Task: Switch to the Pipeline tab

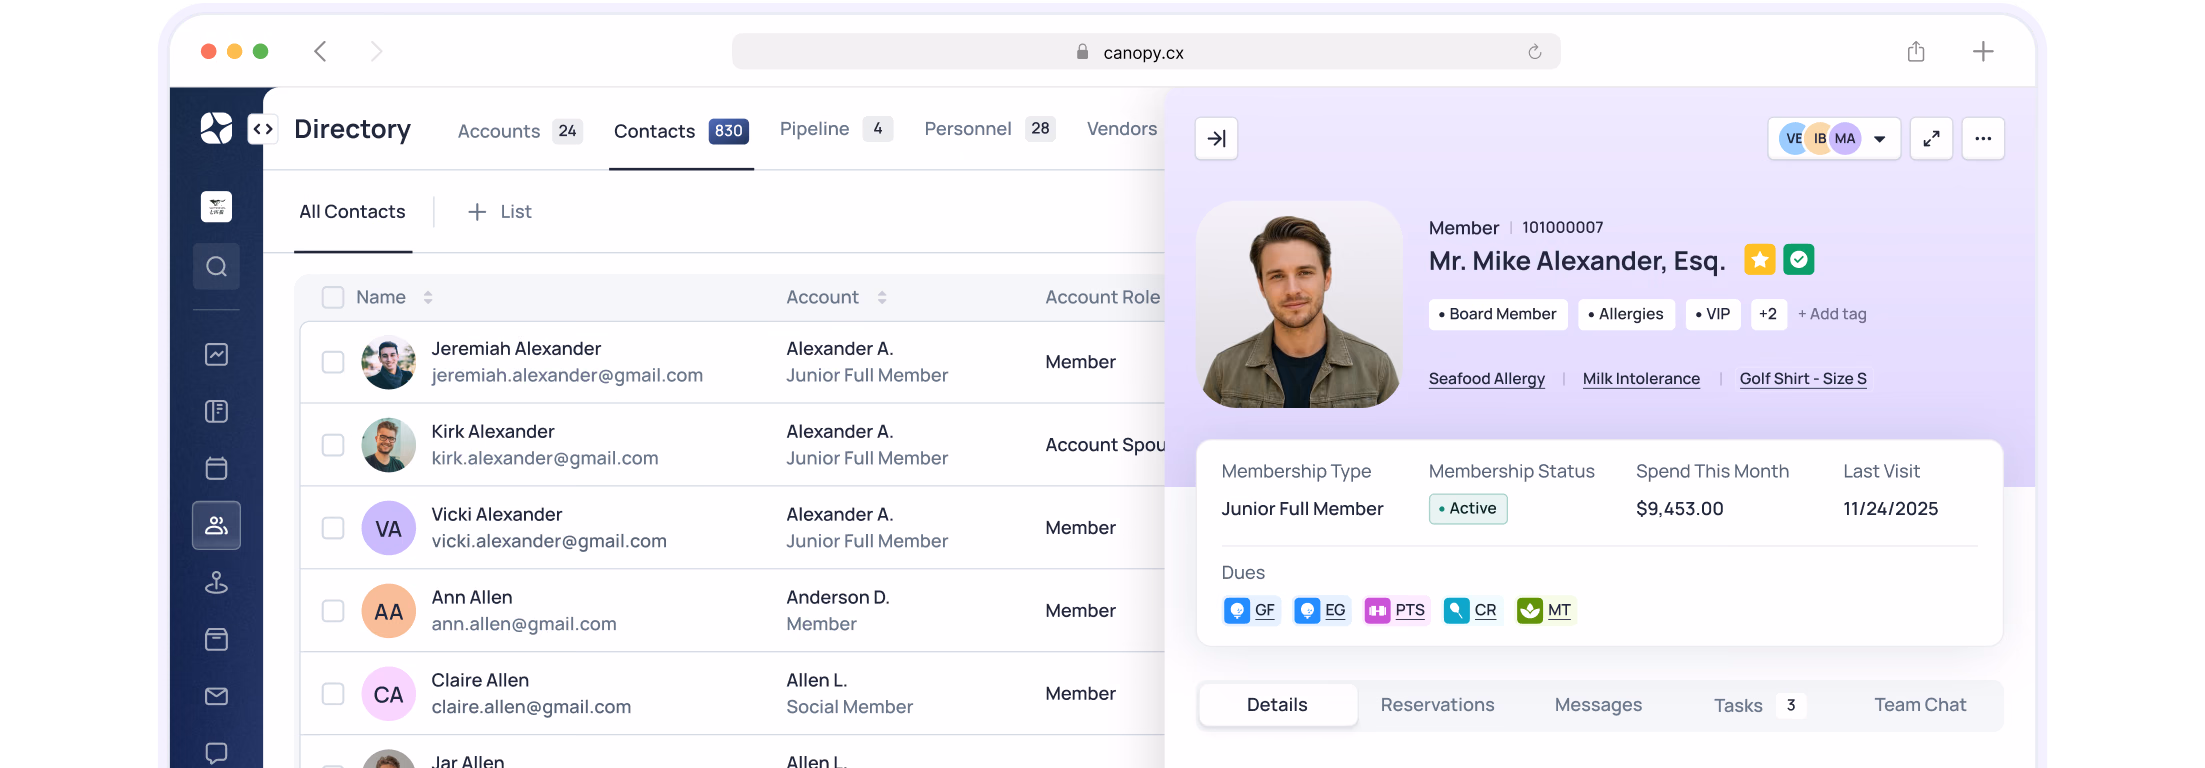Action: 836,129
